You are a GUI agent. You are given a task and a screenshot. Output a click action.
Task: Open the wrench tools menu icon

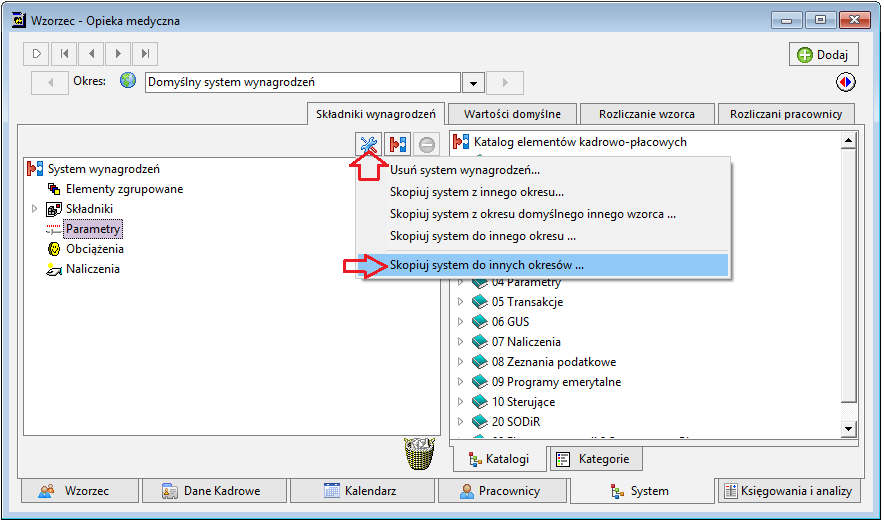tap(369, 145)
